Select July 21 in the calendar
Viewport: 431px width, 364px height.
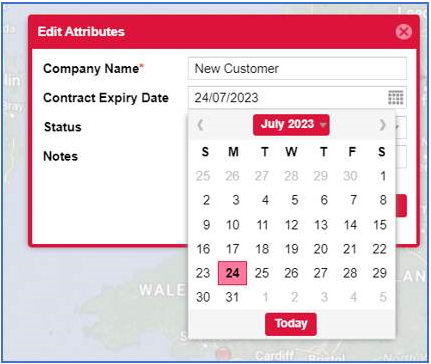[350, 249]
